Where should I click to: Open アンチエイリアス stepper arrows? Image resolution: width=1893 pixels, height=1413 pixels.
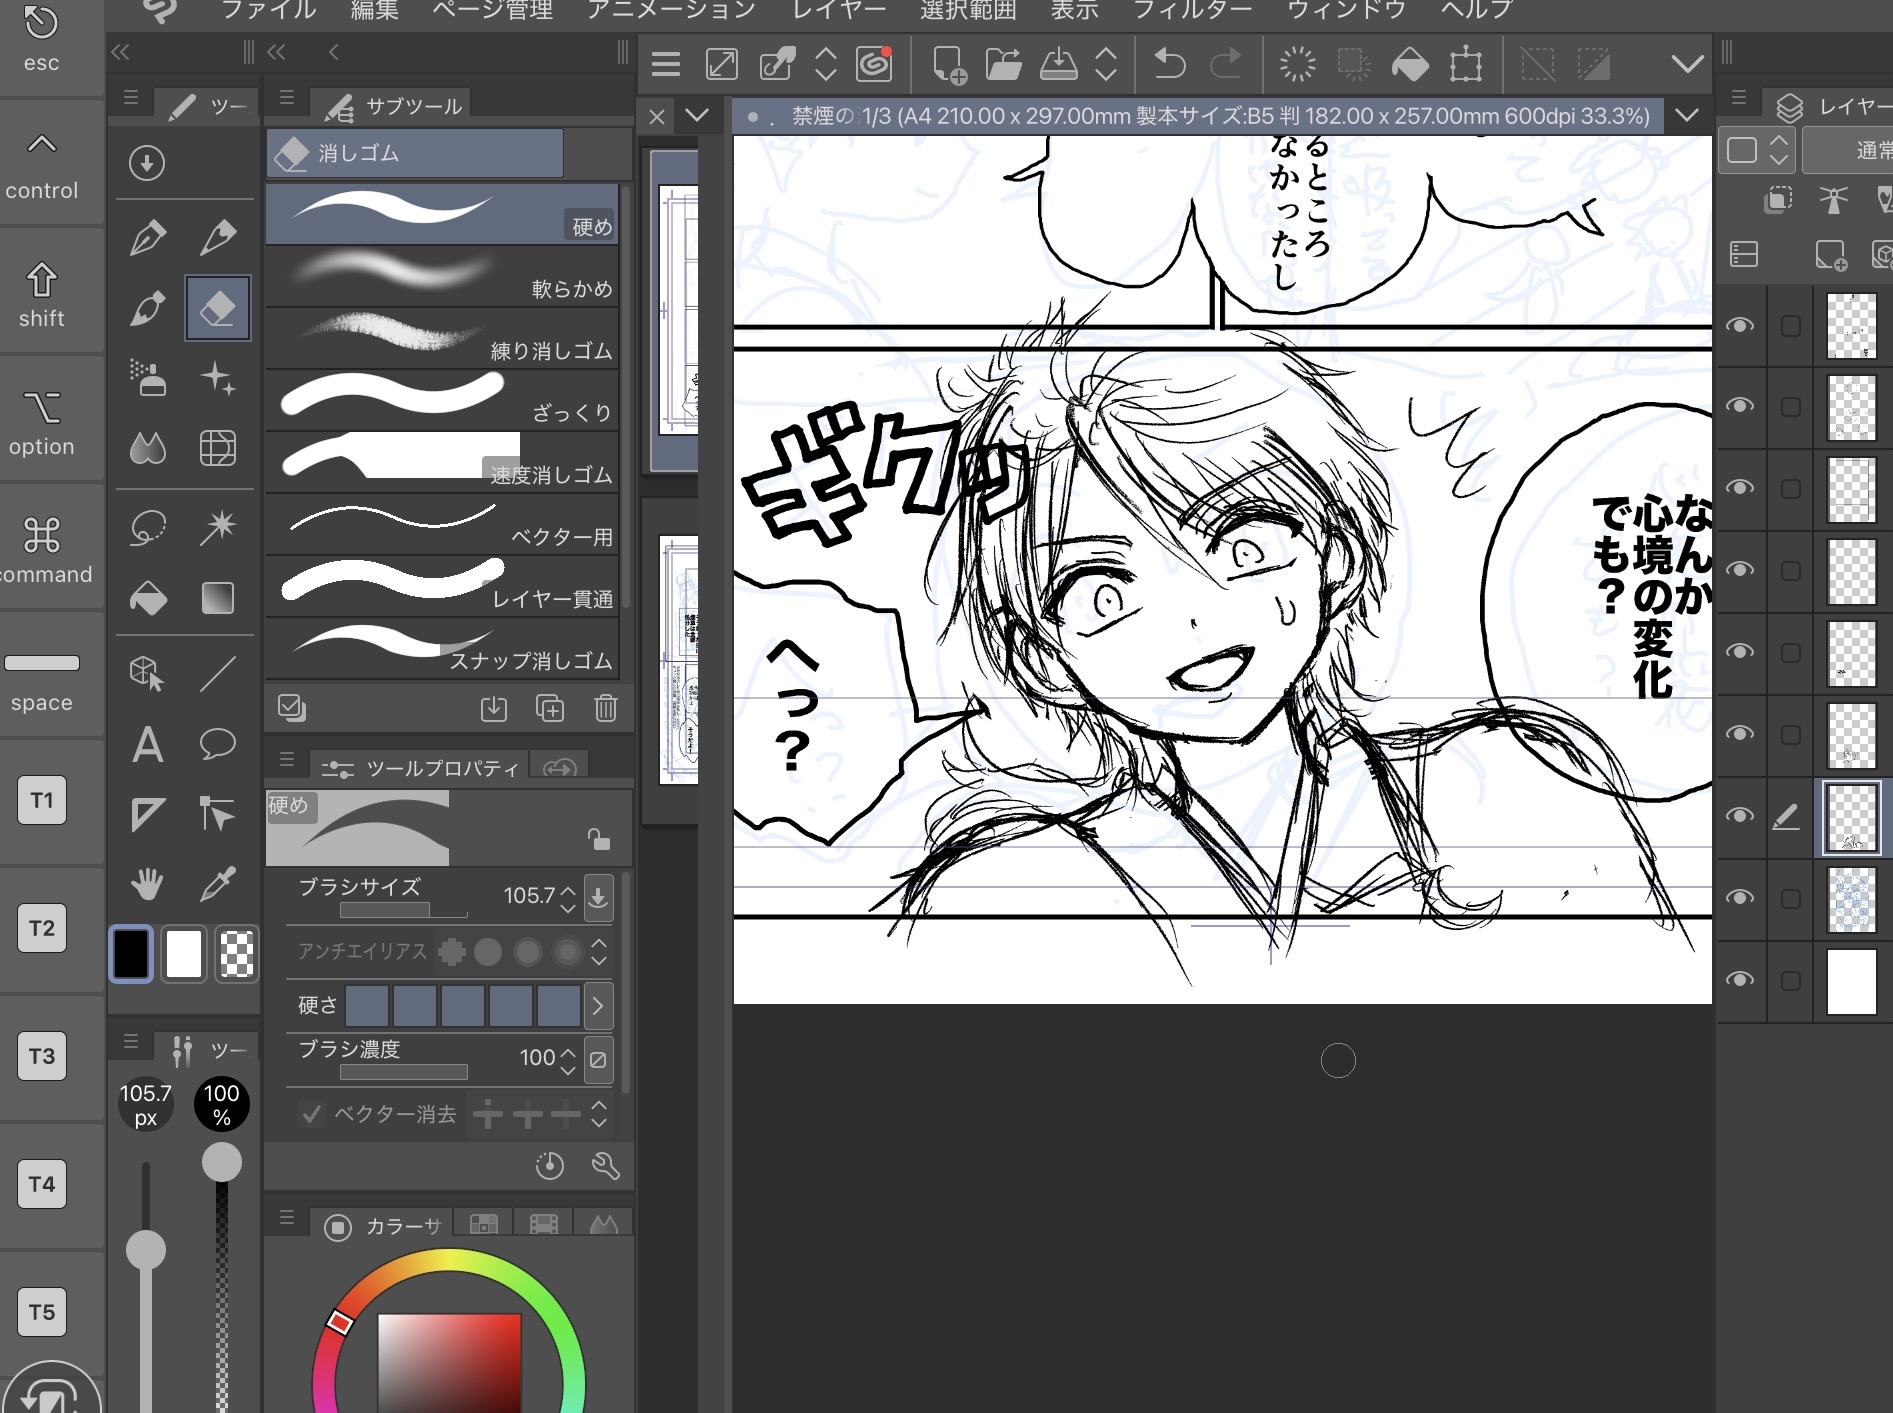pos(599,951)
